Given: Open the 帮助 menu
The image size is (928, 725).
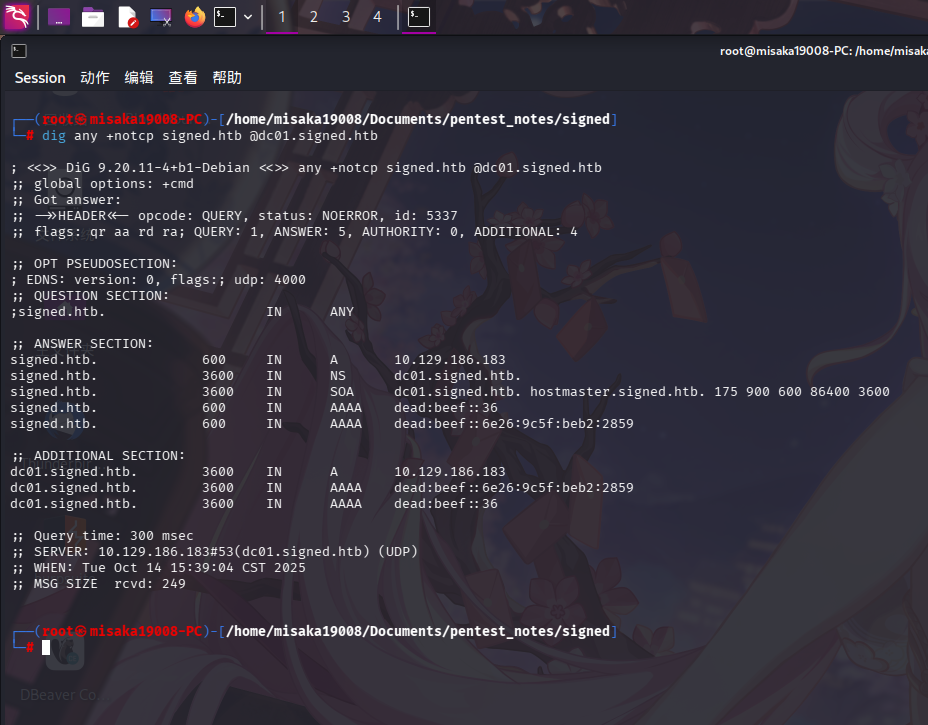Looking at the screenshot, I should click(x=227, y=78).
